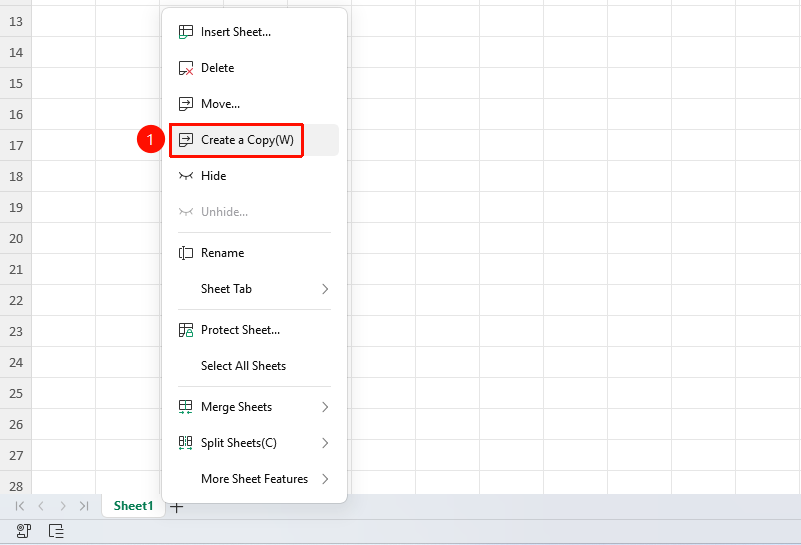Expand the Sheet Tab arrow chevron

coord(325,289)
